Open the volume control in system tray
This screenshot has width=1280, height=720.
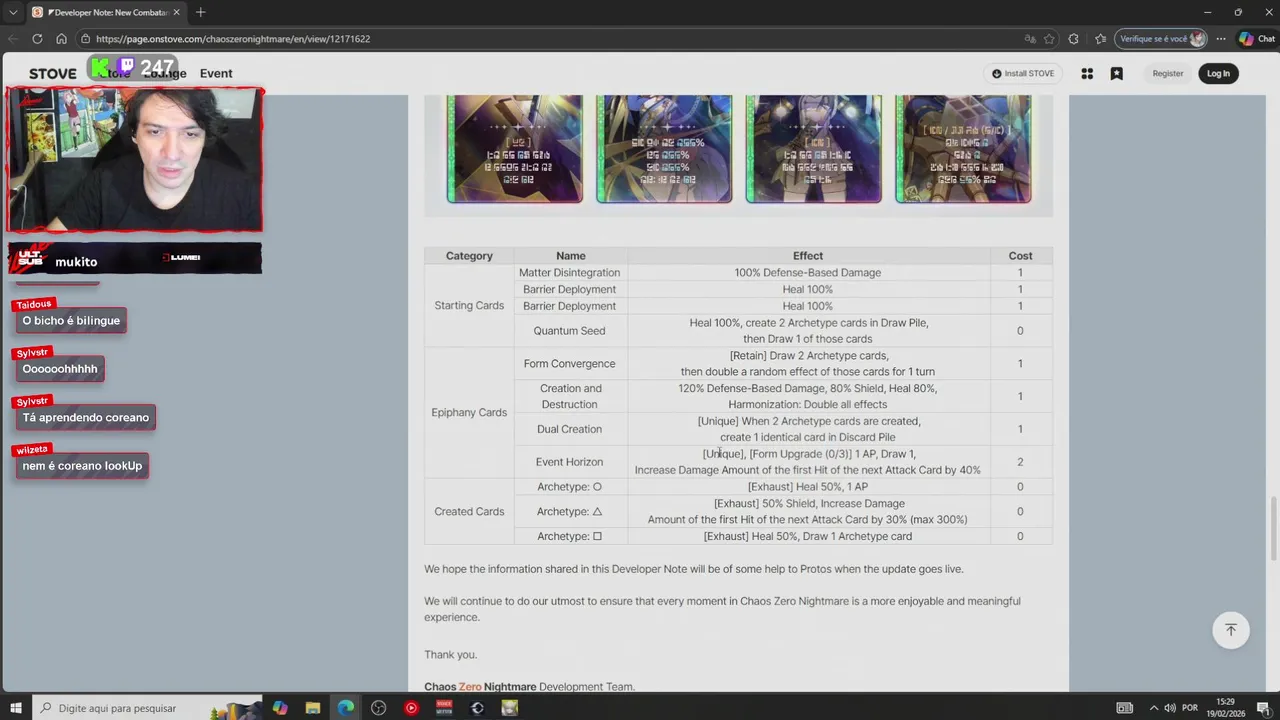[1169, 708]
